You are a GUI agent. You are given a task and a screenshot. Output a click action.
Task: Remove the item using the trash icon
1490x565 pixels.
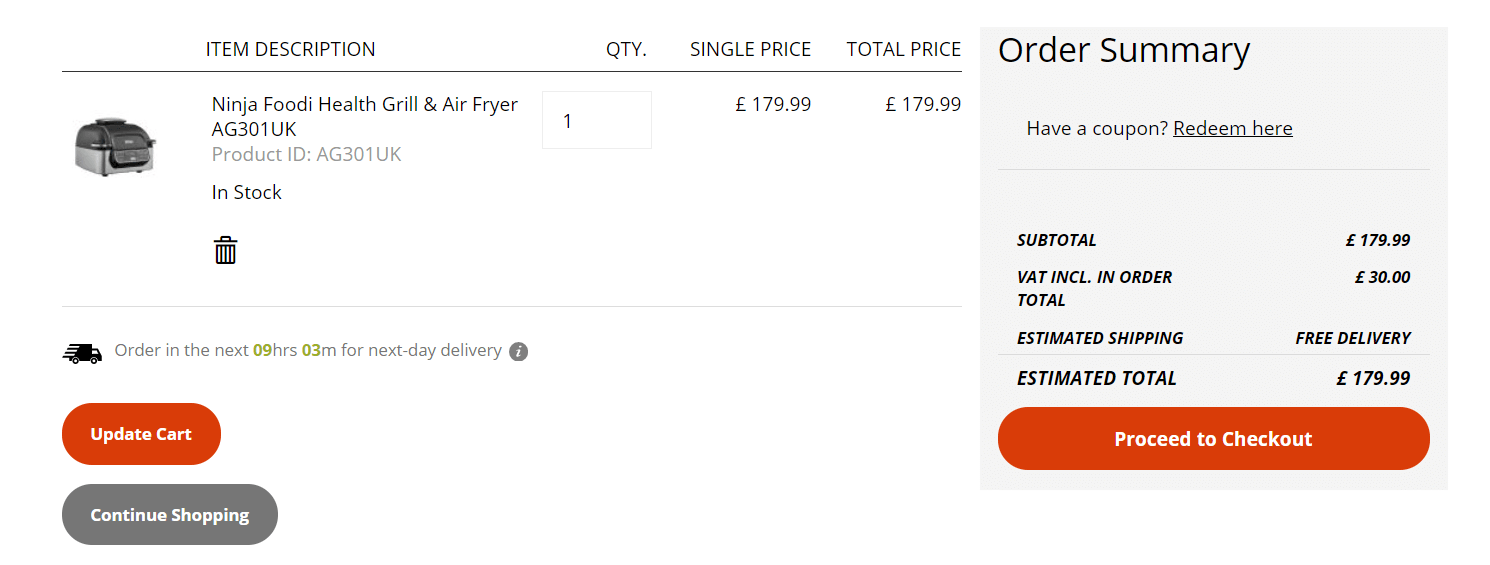(226, 250)
